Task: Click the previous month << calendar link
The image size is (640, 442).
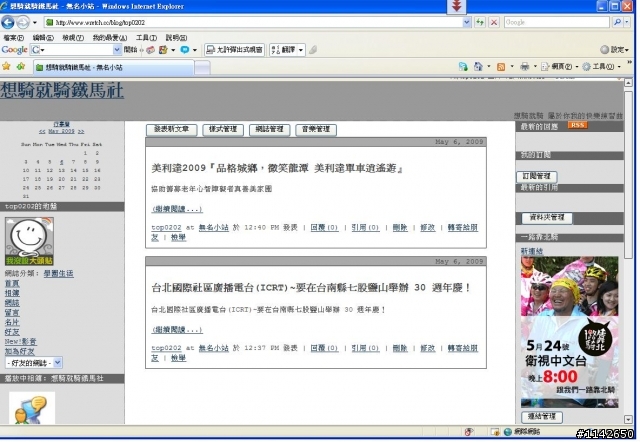Action: 42,131
